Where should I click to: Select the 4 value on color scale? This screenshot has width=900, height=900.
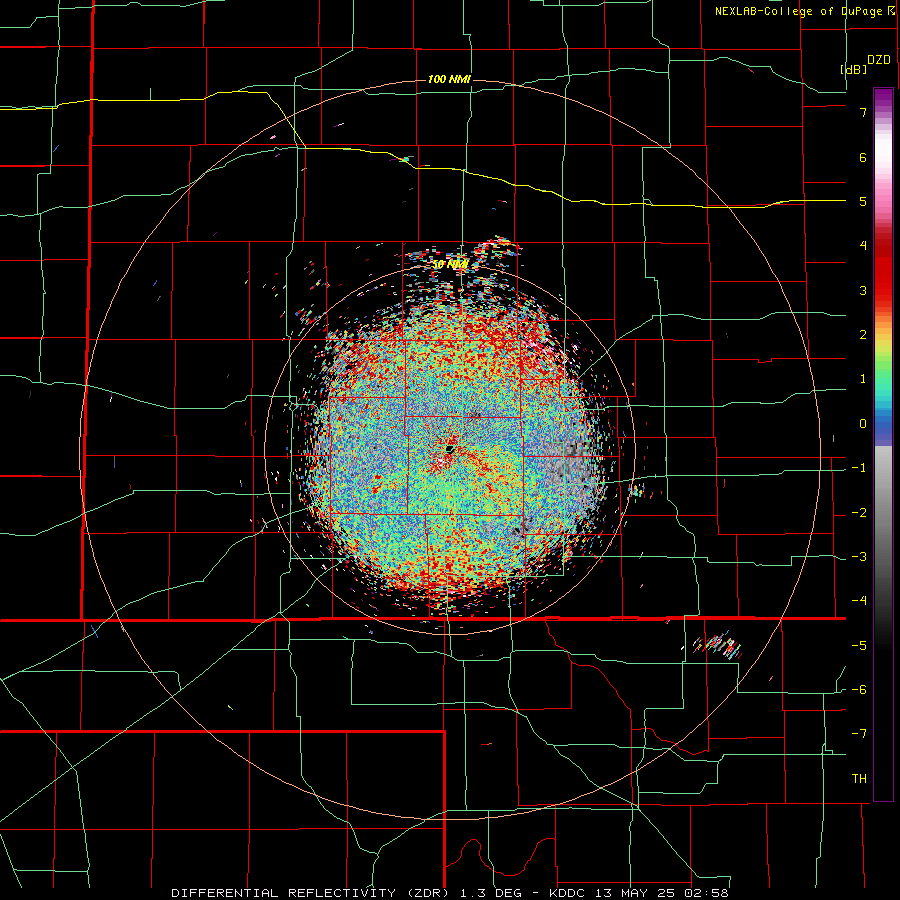coord(863,246)
